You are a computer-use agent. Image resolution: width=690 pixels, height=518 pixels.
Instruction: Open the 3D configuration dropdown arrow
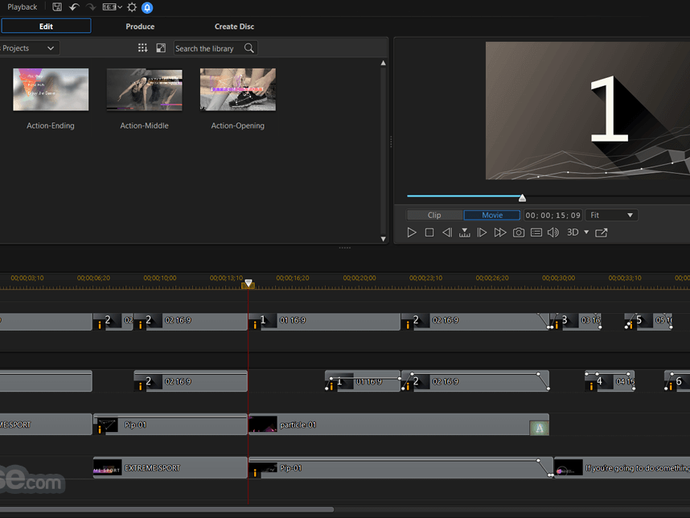pos(586,232)
